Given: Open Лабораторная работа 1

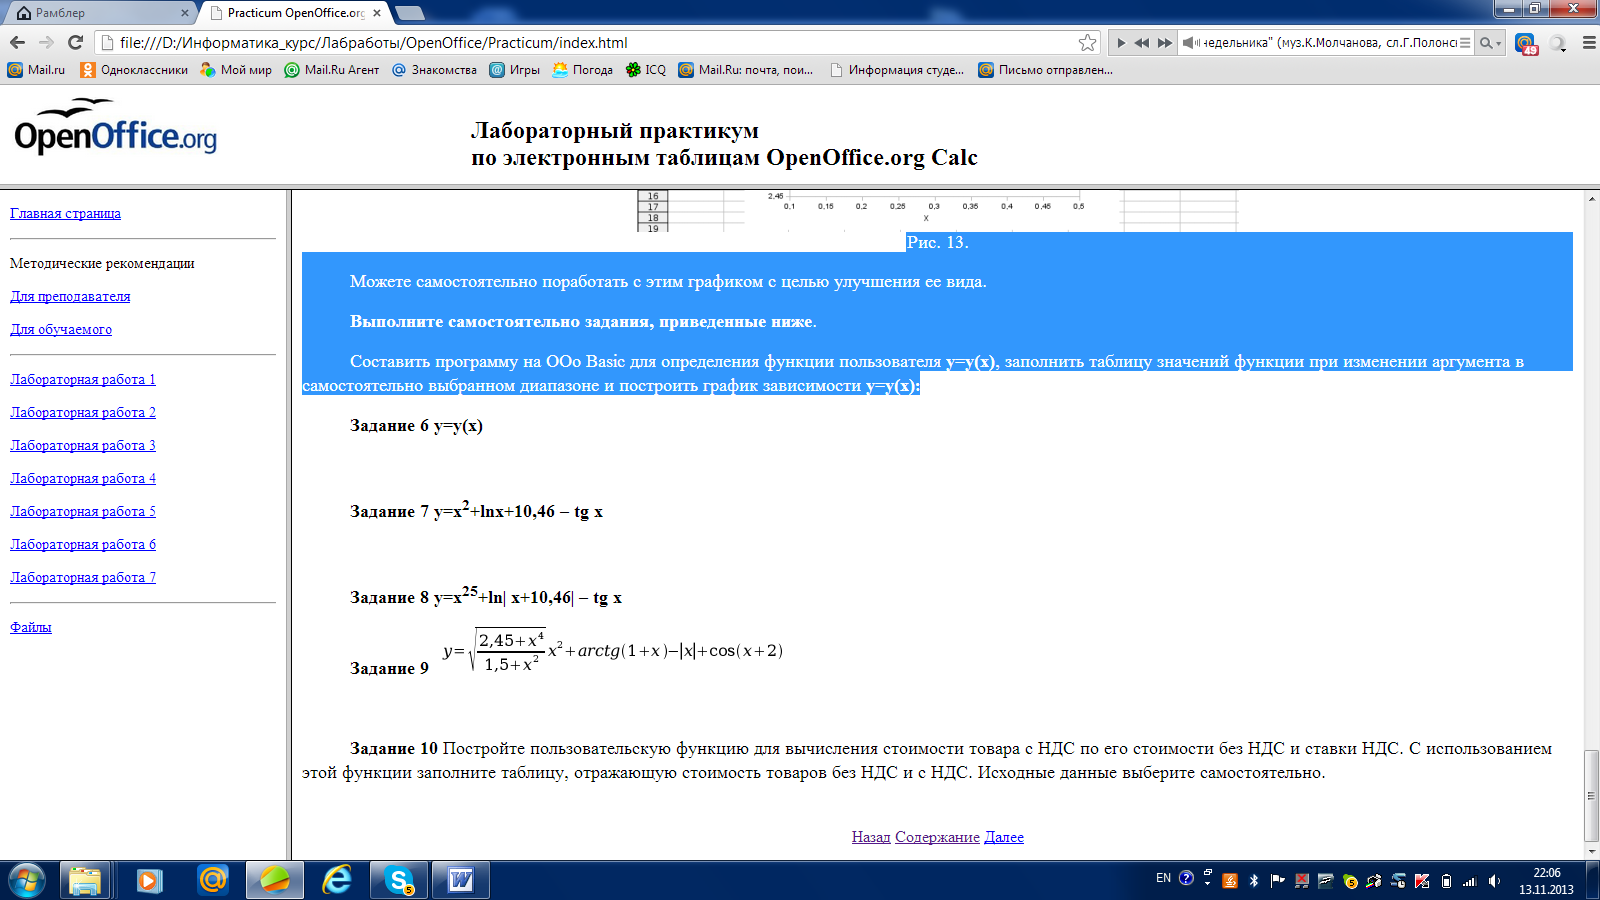Looking at the screenshot, I should [x=83, y=379].
